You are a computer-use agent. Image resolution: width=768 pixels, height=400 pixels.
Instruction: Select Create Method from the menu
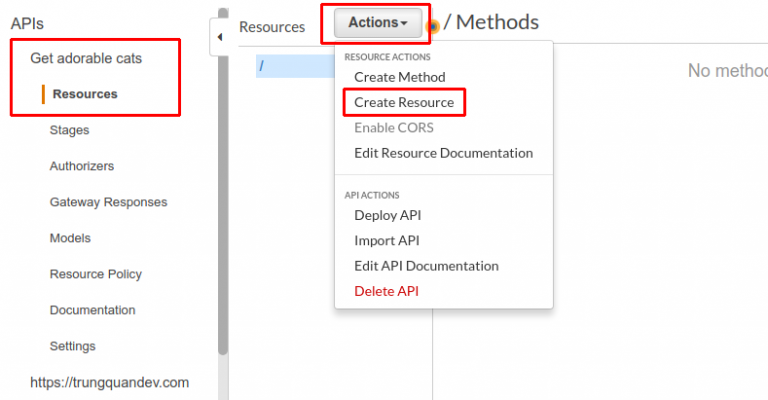(399, 77)
